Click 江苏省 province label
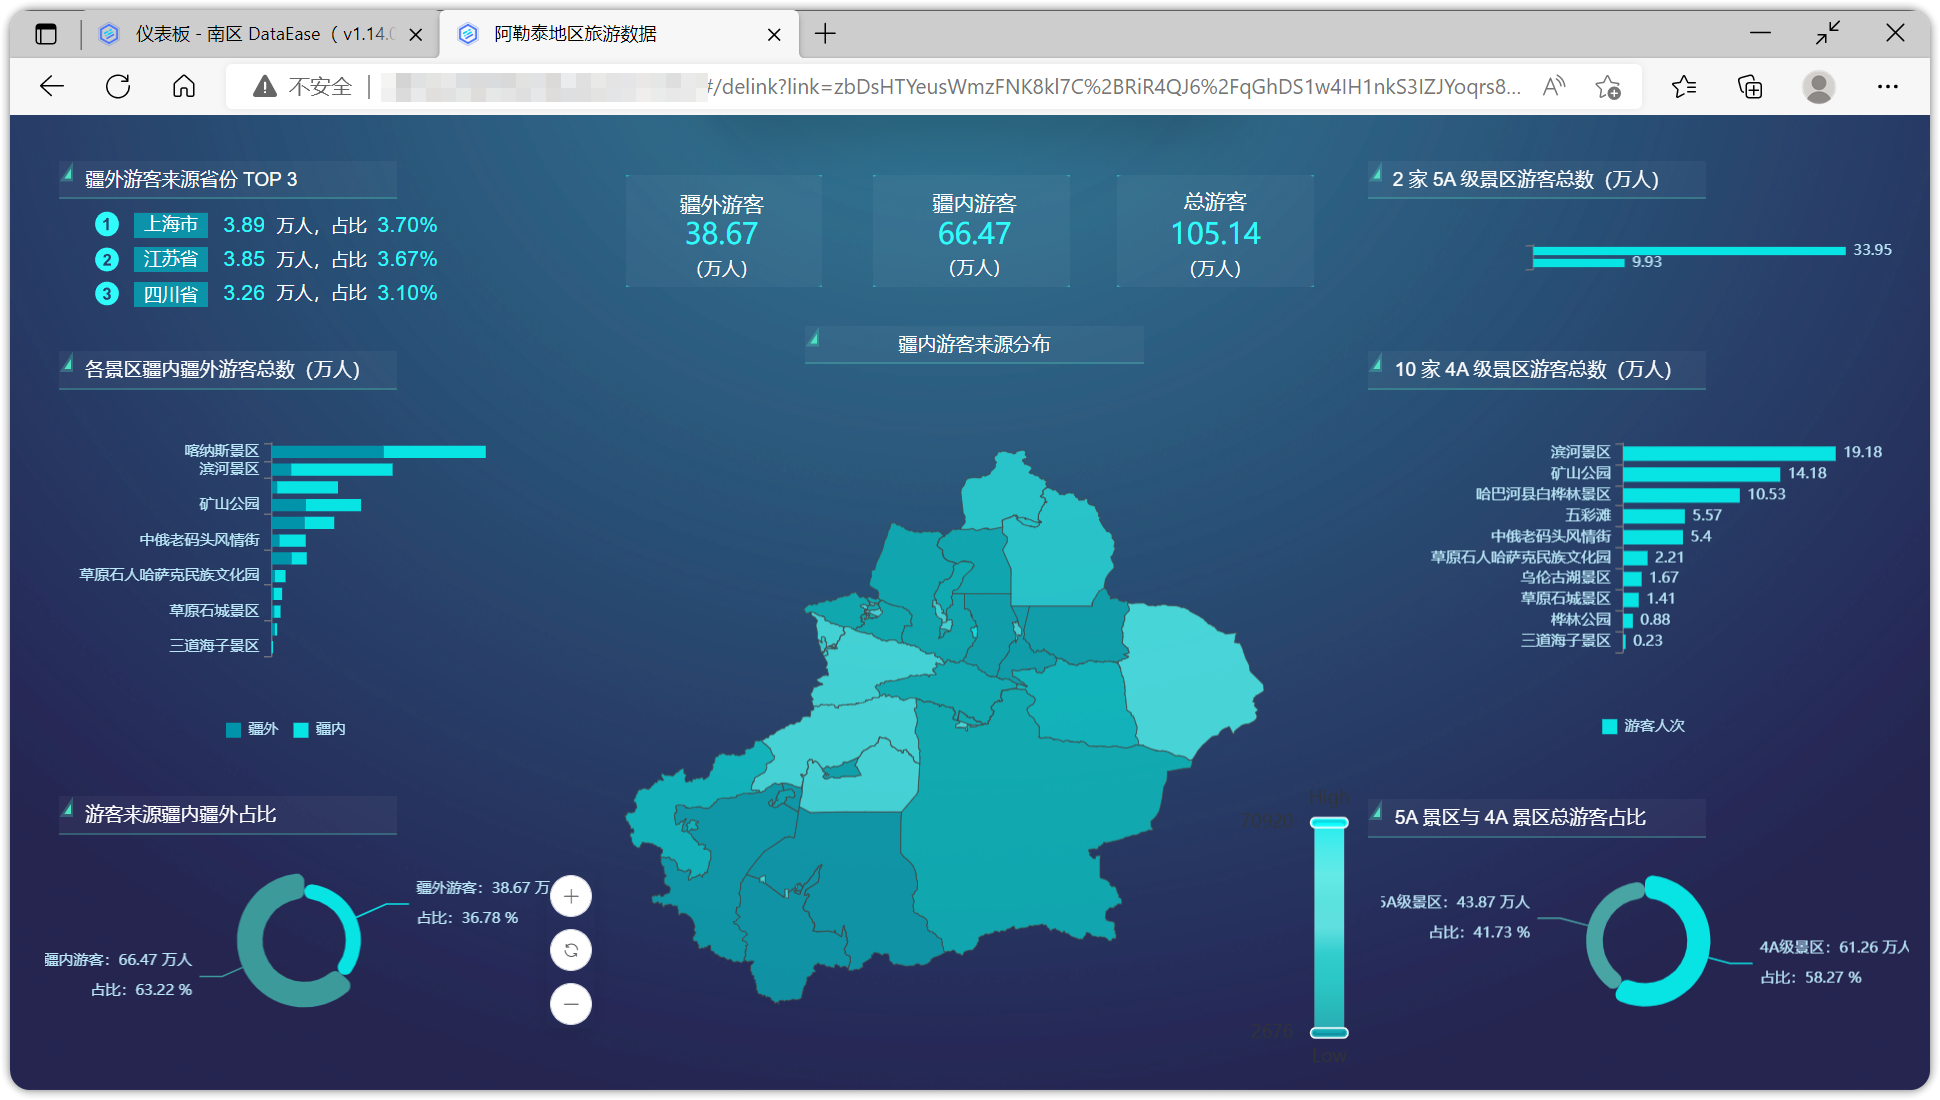This screenshot has height=1100, width=1940. pos(171,259)
